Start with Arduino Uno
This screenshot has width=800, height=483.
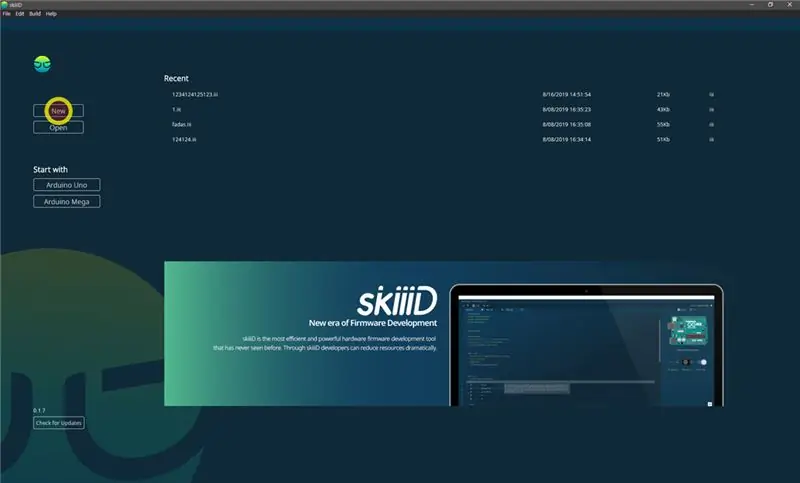(x=67, y=185)
